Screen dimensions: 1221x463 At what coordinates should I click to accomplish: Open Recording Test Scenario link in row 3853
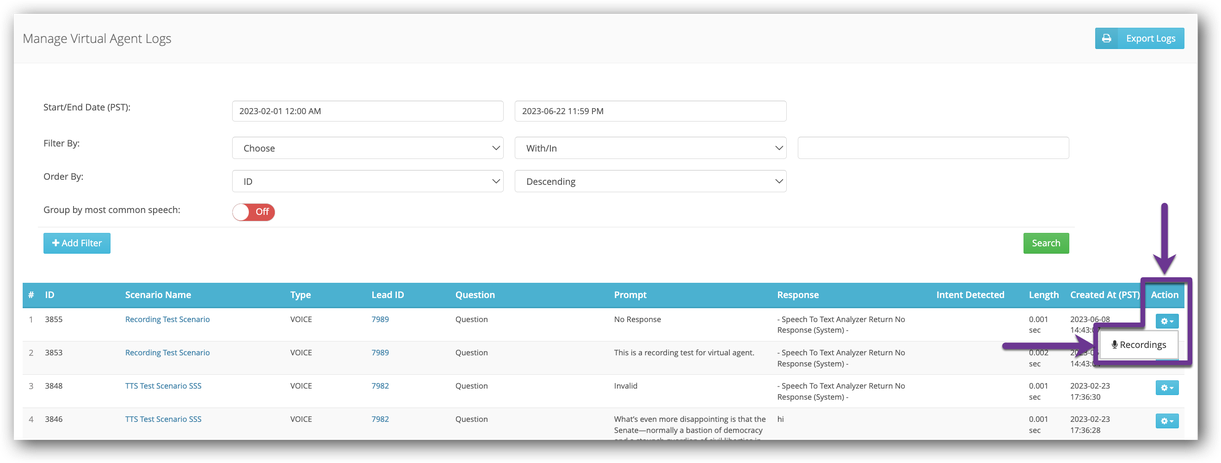tap(167, 353)
